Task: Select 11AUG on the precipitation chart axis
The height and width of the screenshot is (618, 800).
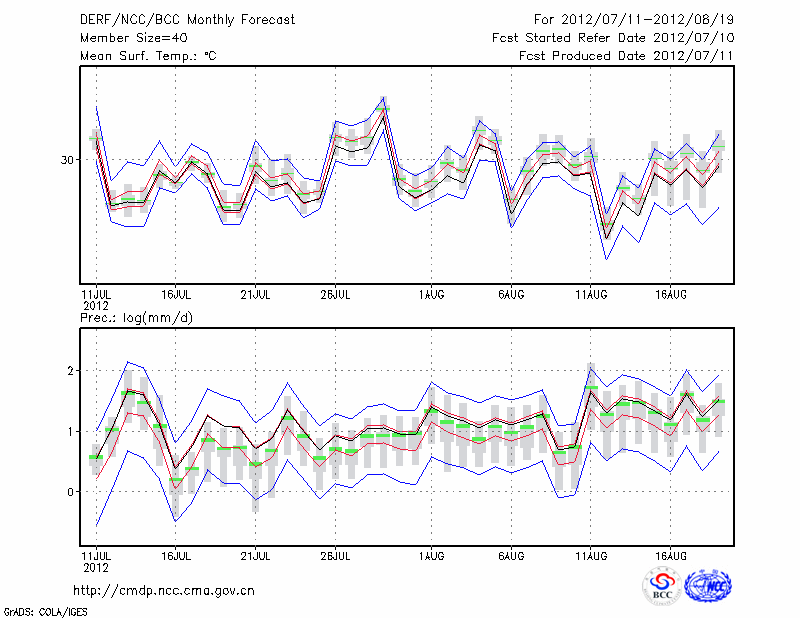Action: (x=591, y=554)
